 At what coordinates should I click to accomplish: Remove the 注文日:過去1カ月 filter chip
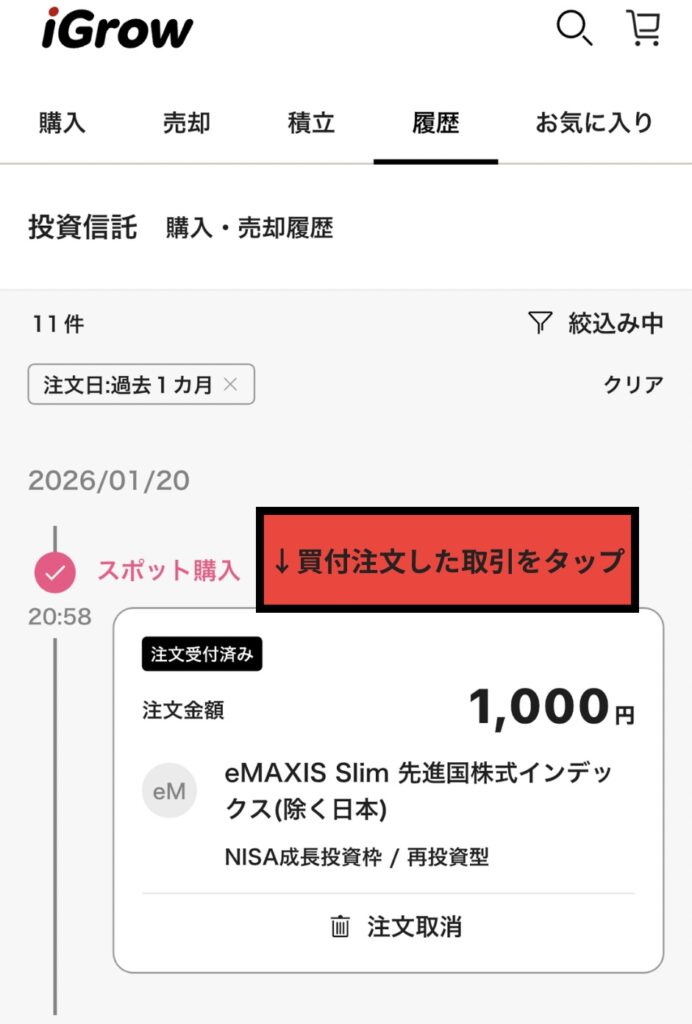[230, 385]
